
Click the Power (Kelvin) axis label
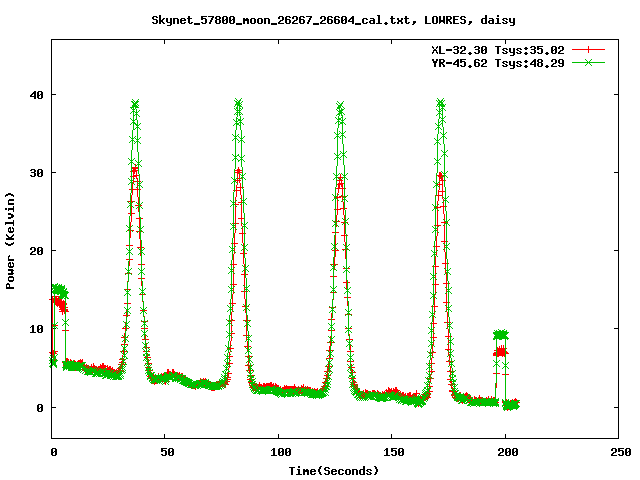click(10, 240)
